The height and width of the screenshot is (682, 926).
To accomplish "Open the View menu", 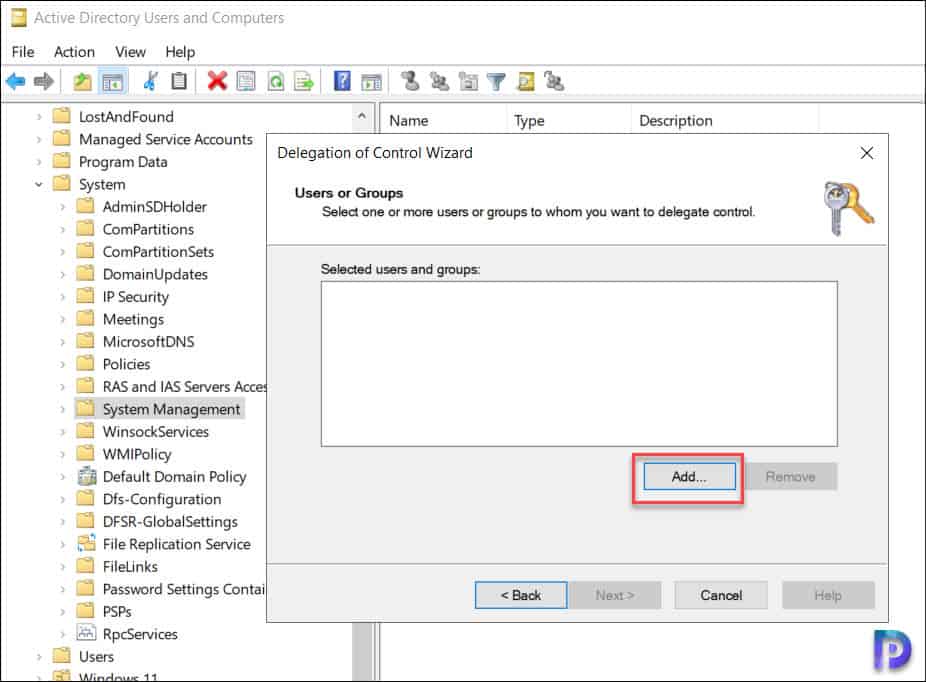I will (130, 51).
